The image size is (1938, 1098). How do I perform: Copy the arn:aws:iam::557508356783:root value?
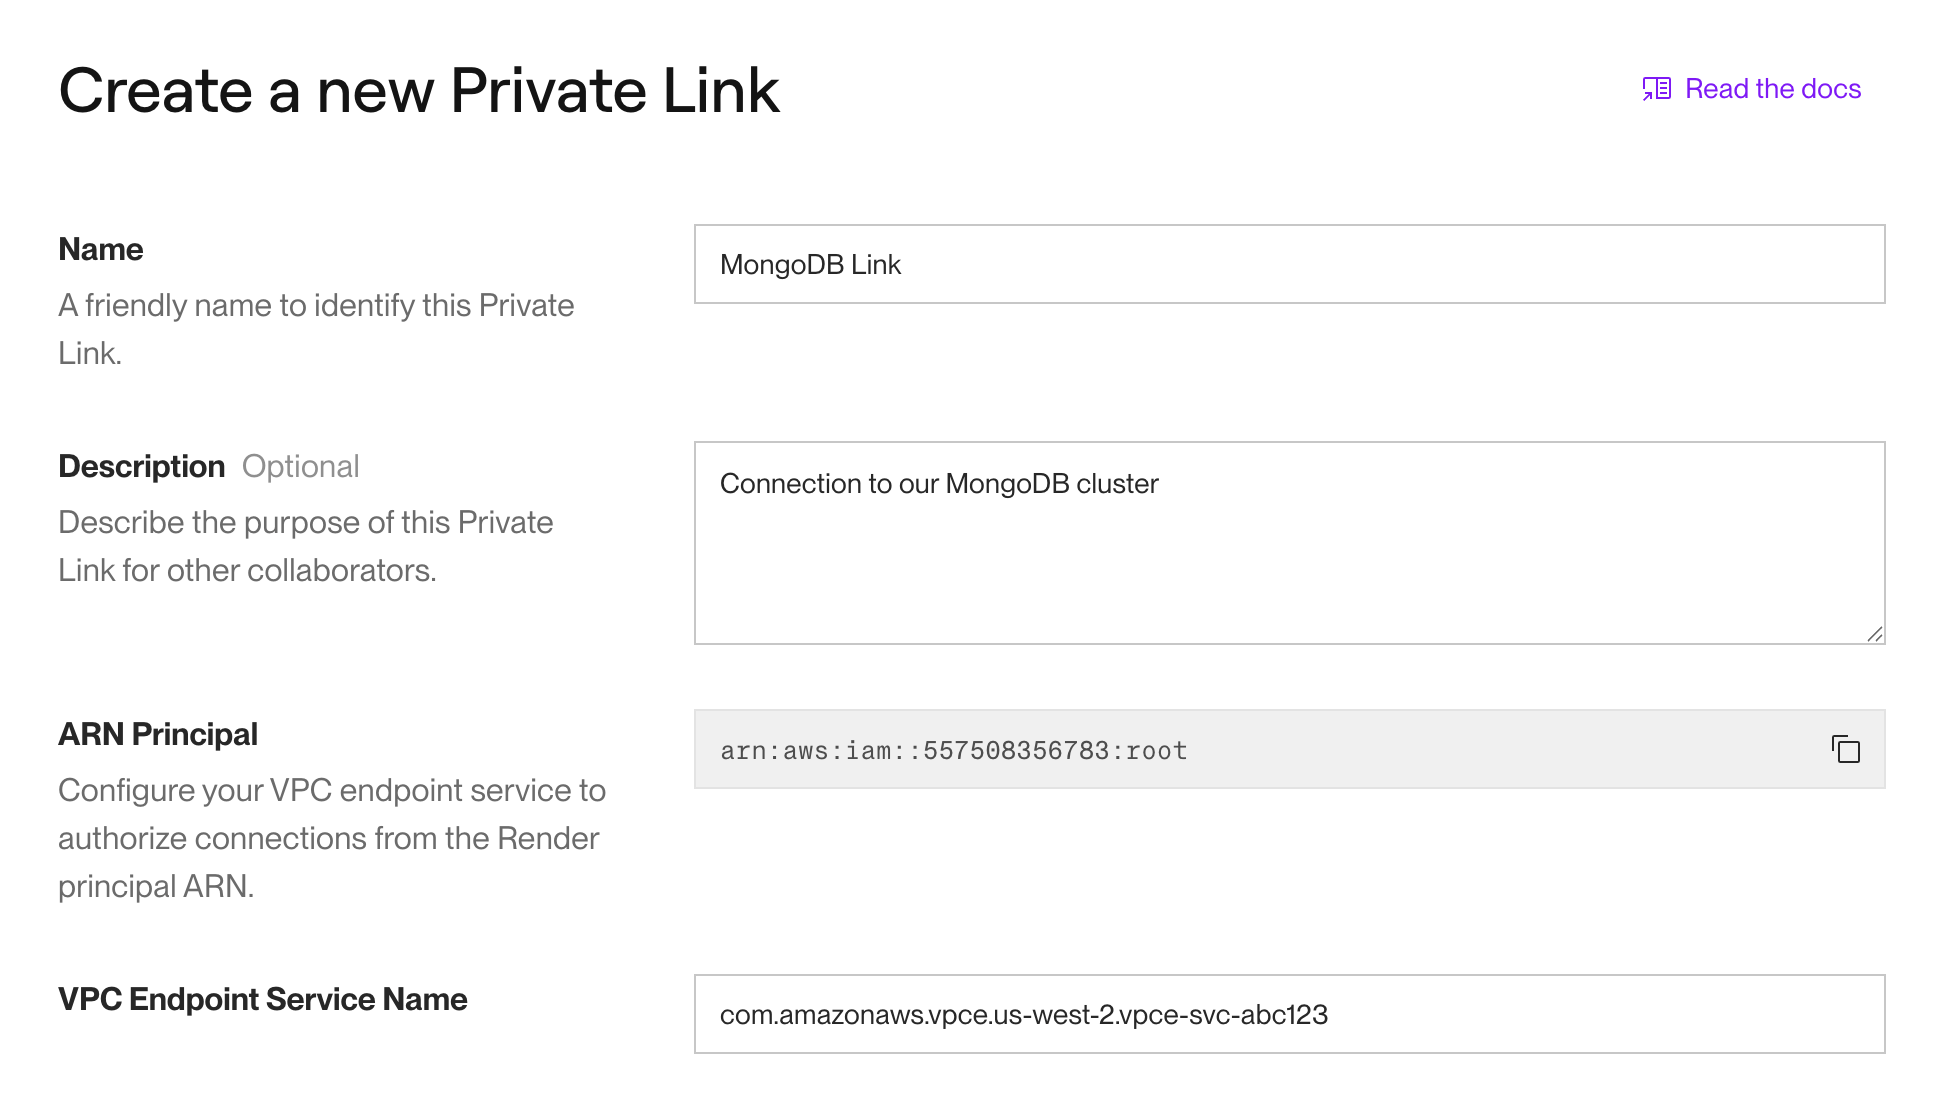point(1845,749)
